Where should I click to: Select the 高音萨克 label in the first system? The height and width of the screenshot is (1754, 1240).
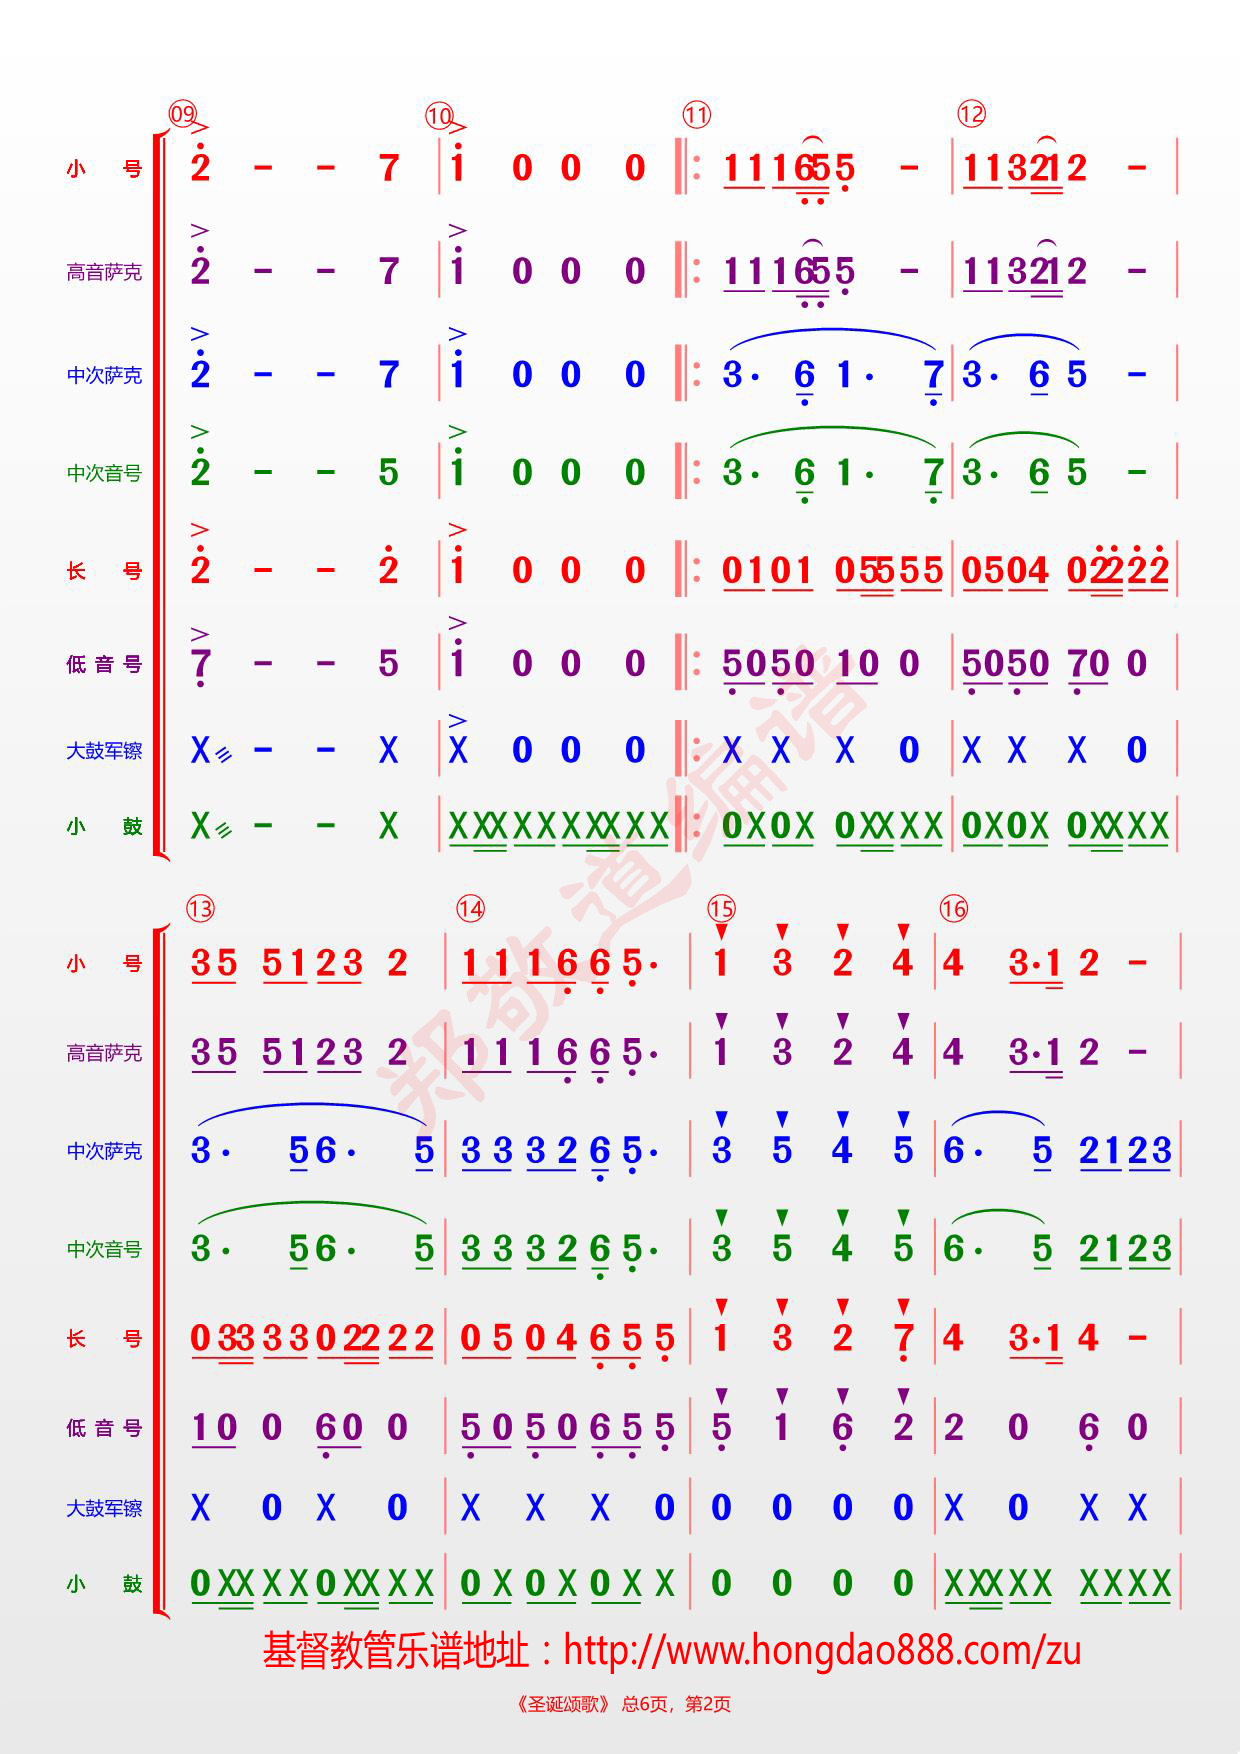[104, 272]
